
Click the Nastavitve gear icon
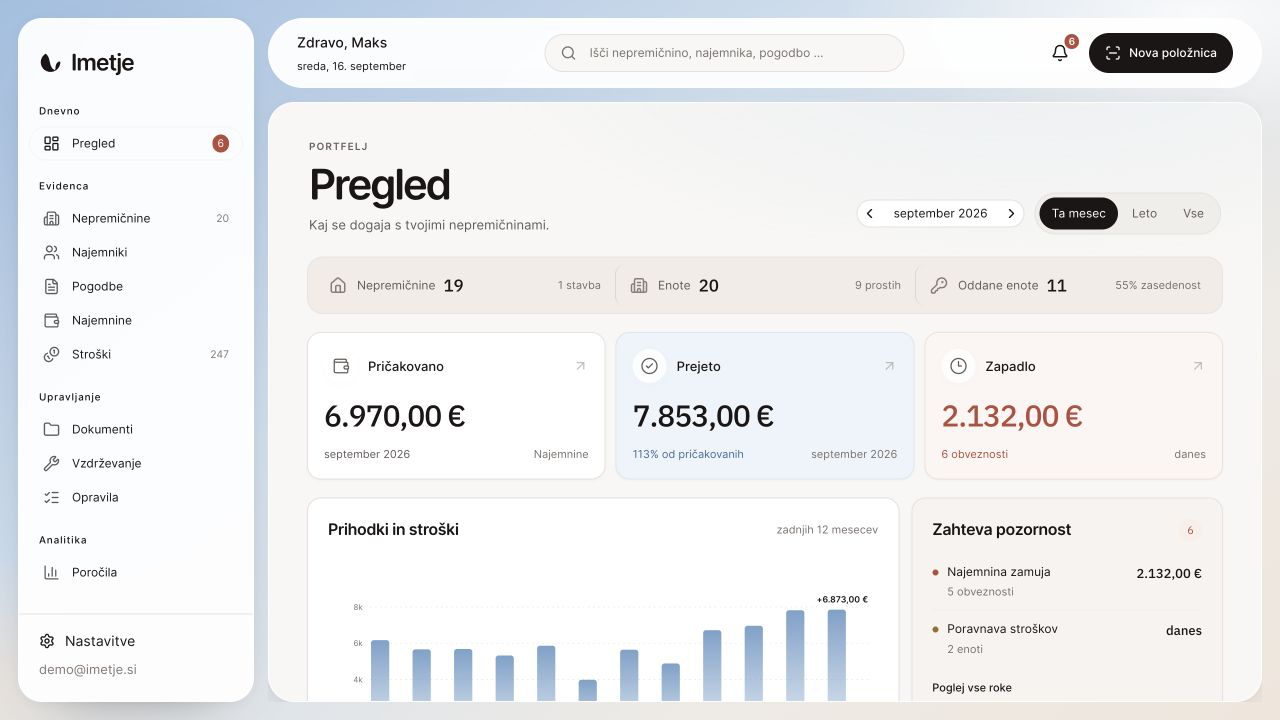pyautogui.click(x=47, y=641)
